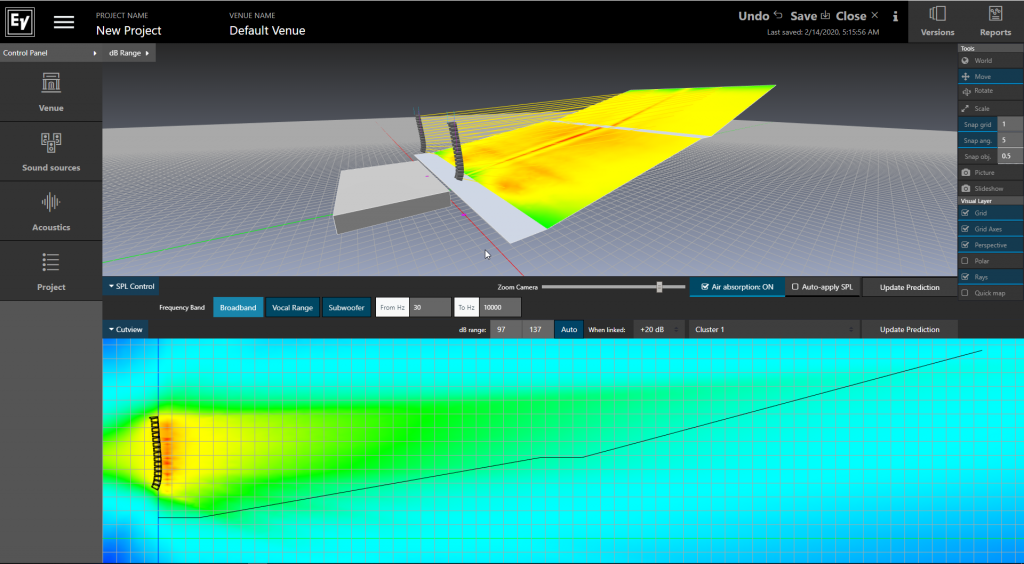Click the info icon beside Close

[895, 16]
